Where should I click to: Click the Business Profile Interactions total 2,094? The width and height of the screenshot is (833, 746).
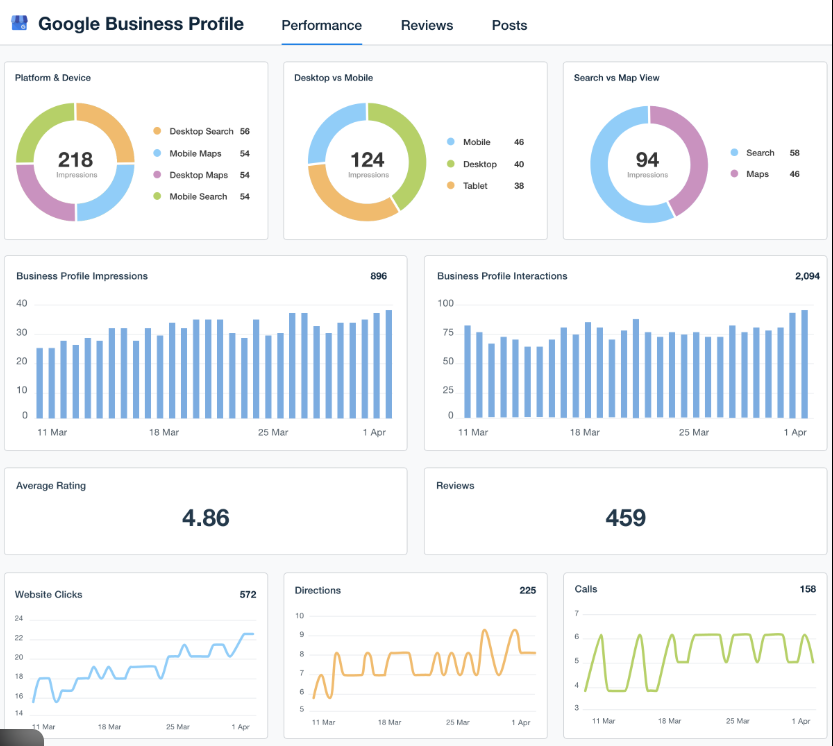pos(807,276)
